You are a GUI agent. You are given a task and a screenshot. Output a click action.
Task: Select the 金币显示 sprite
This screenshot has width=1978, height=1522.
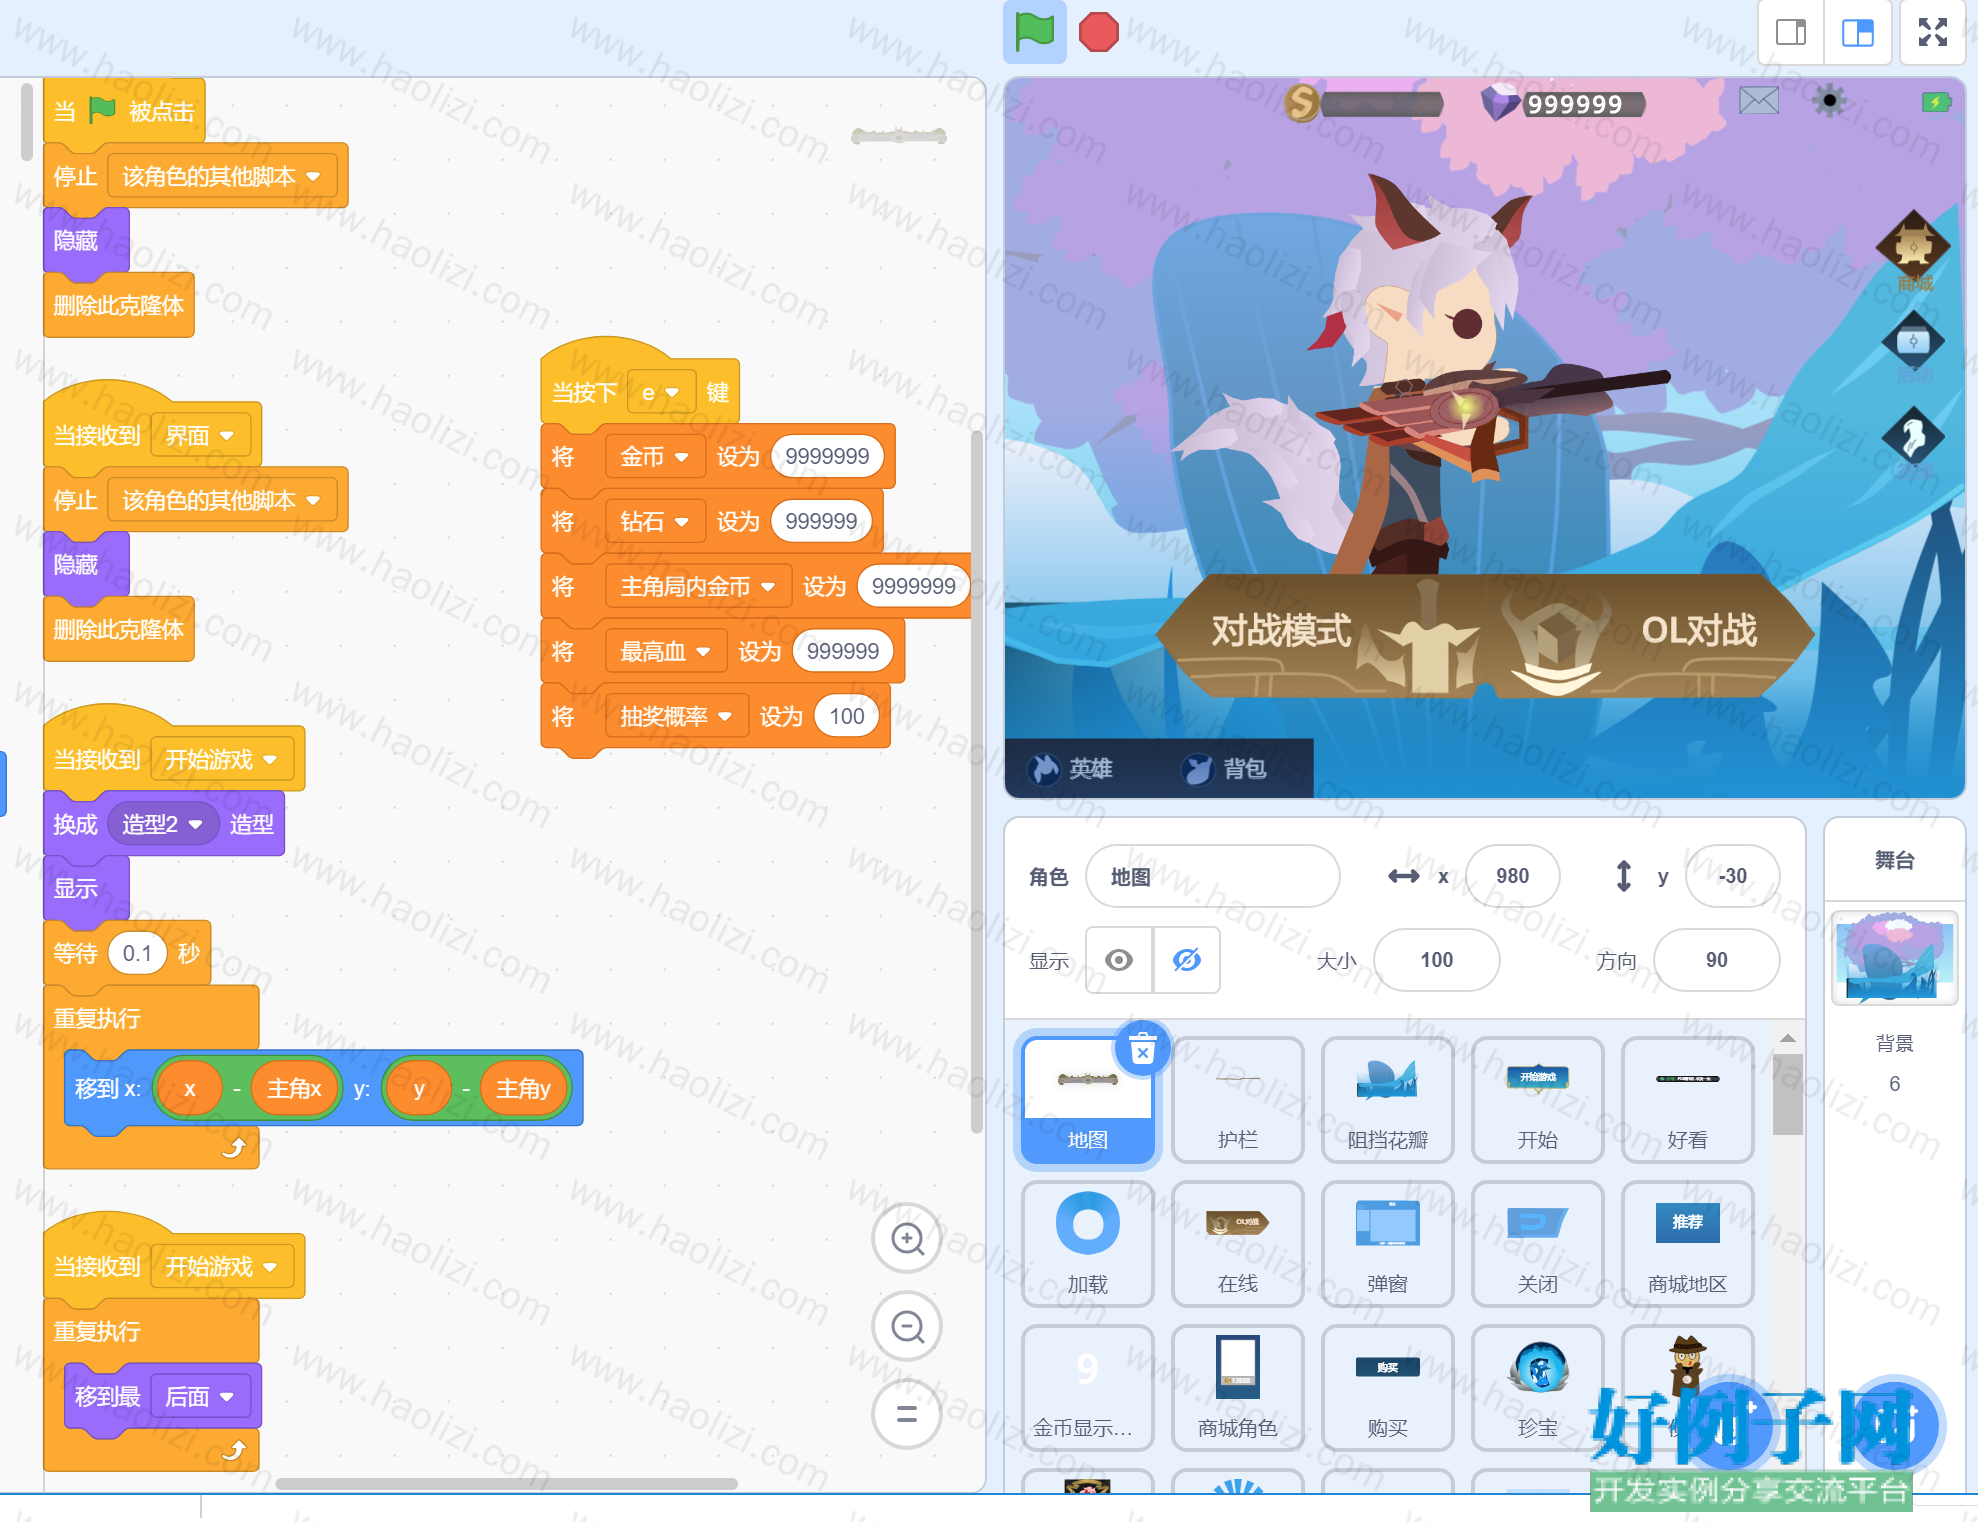coord(1087,1387)
